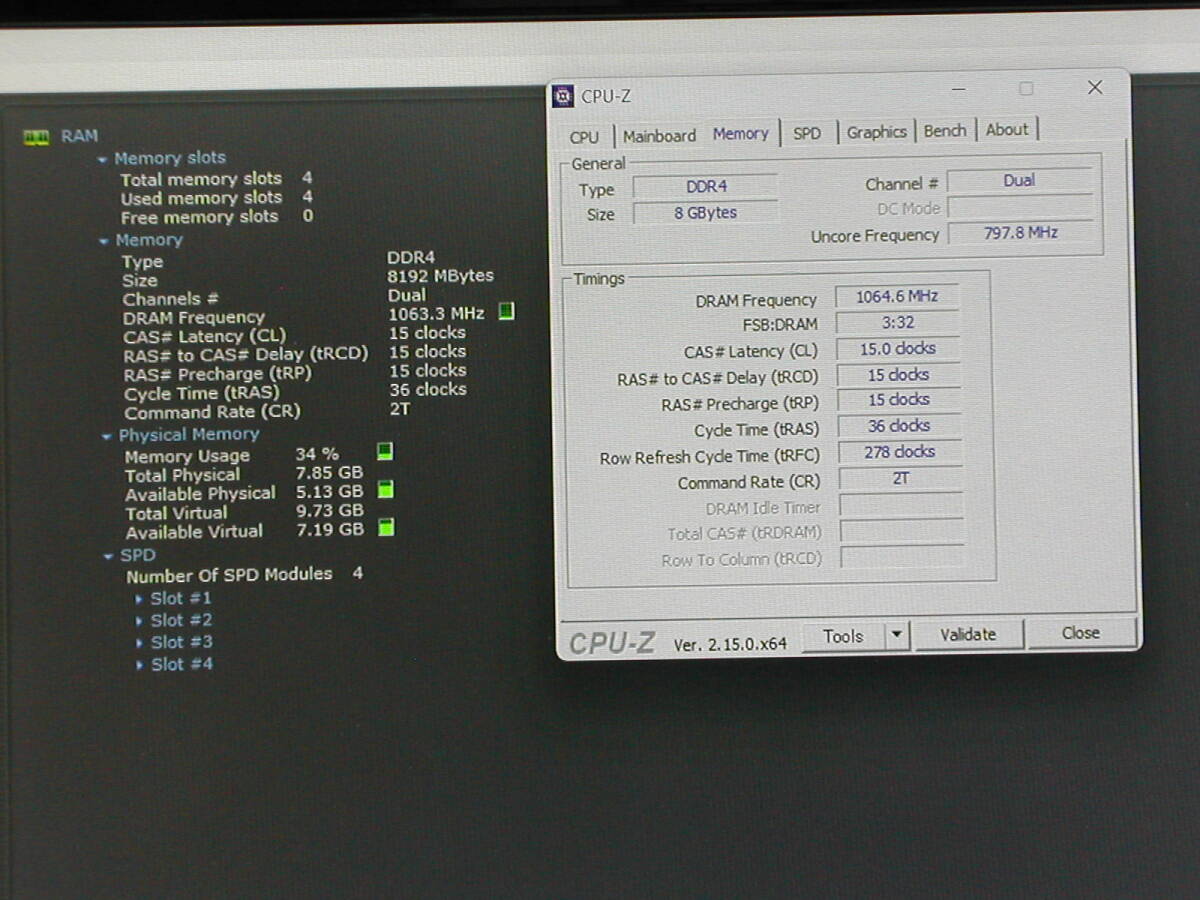Click the 8192 MBytes size value
The width and height of the screenshot is (1200, 900).
[x=440, y=276]
